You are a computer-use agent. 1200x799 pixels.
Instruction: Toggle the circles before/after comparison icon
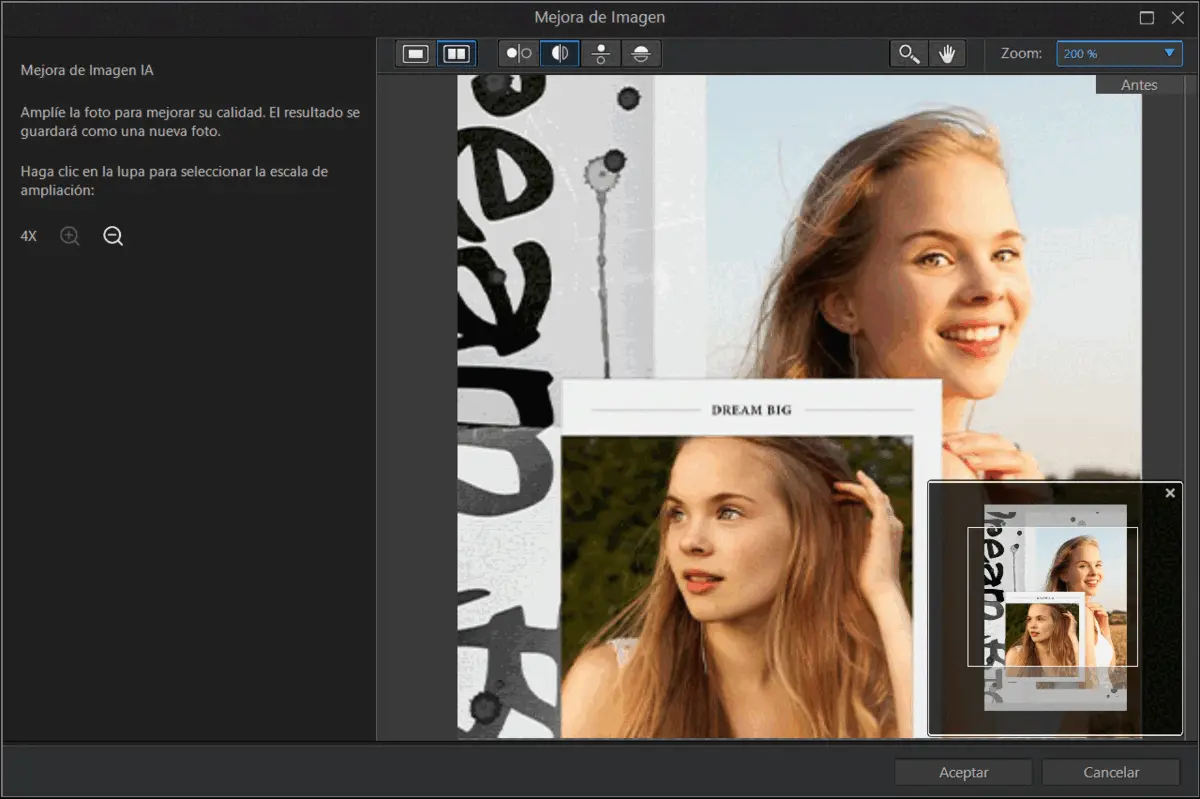(x=518, y=53)
